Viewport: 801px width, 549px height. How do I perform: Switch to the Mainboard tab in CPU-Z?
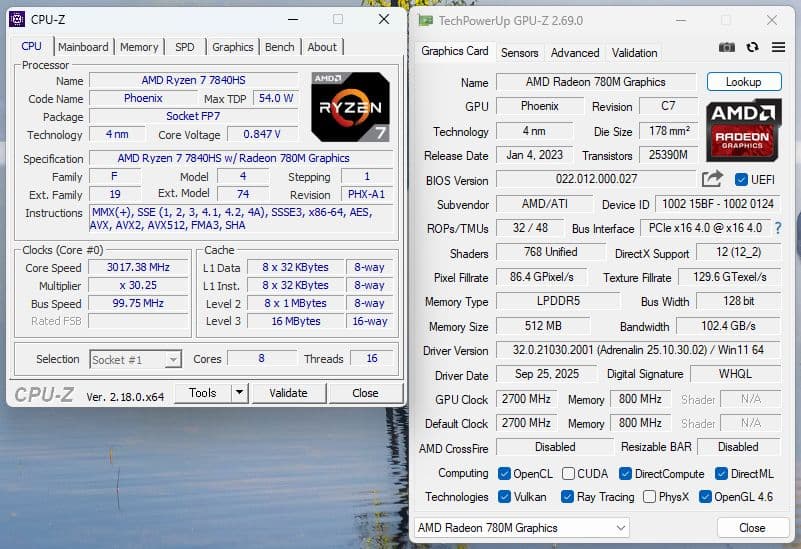tap(83, 47)
